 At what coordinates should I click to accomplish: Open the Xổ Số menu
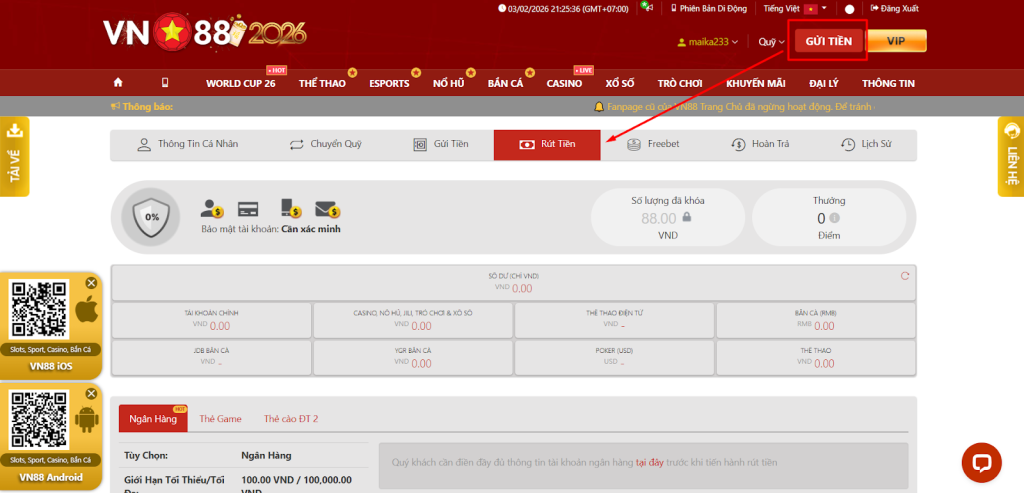[620, 84]
